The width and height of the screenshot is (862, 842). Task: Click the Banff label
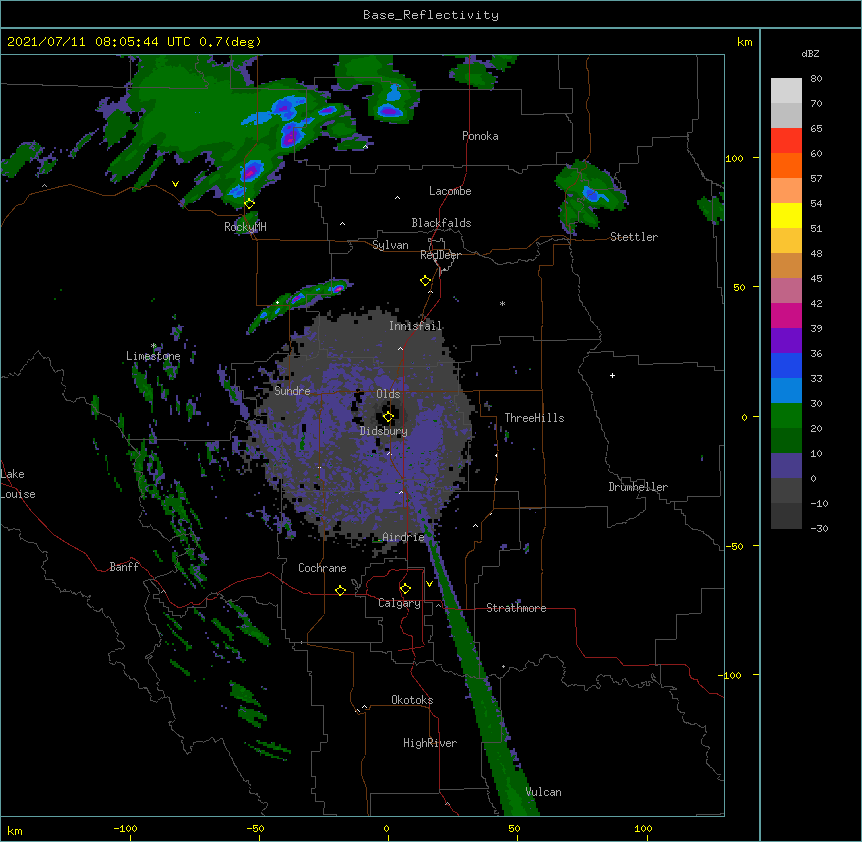point(124,567)
